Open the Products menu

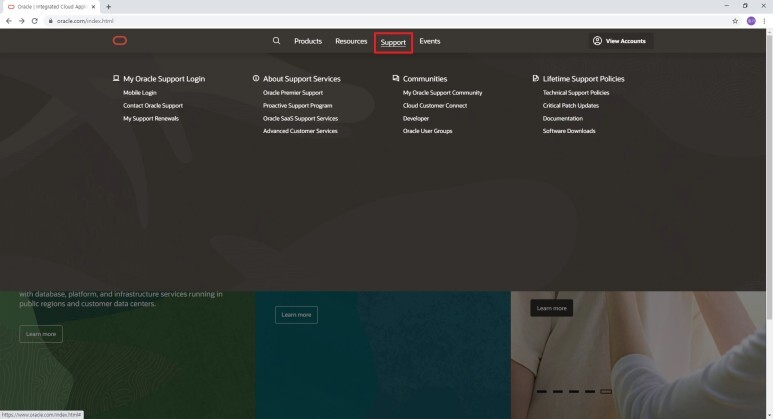click(x=308, y=41)
